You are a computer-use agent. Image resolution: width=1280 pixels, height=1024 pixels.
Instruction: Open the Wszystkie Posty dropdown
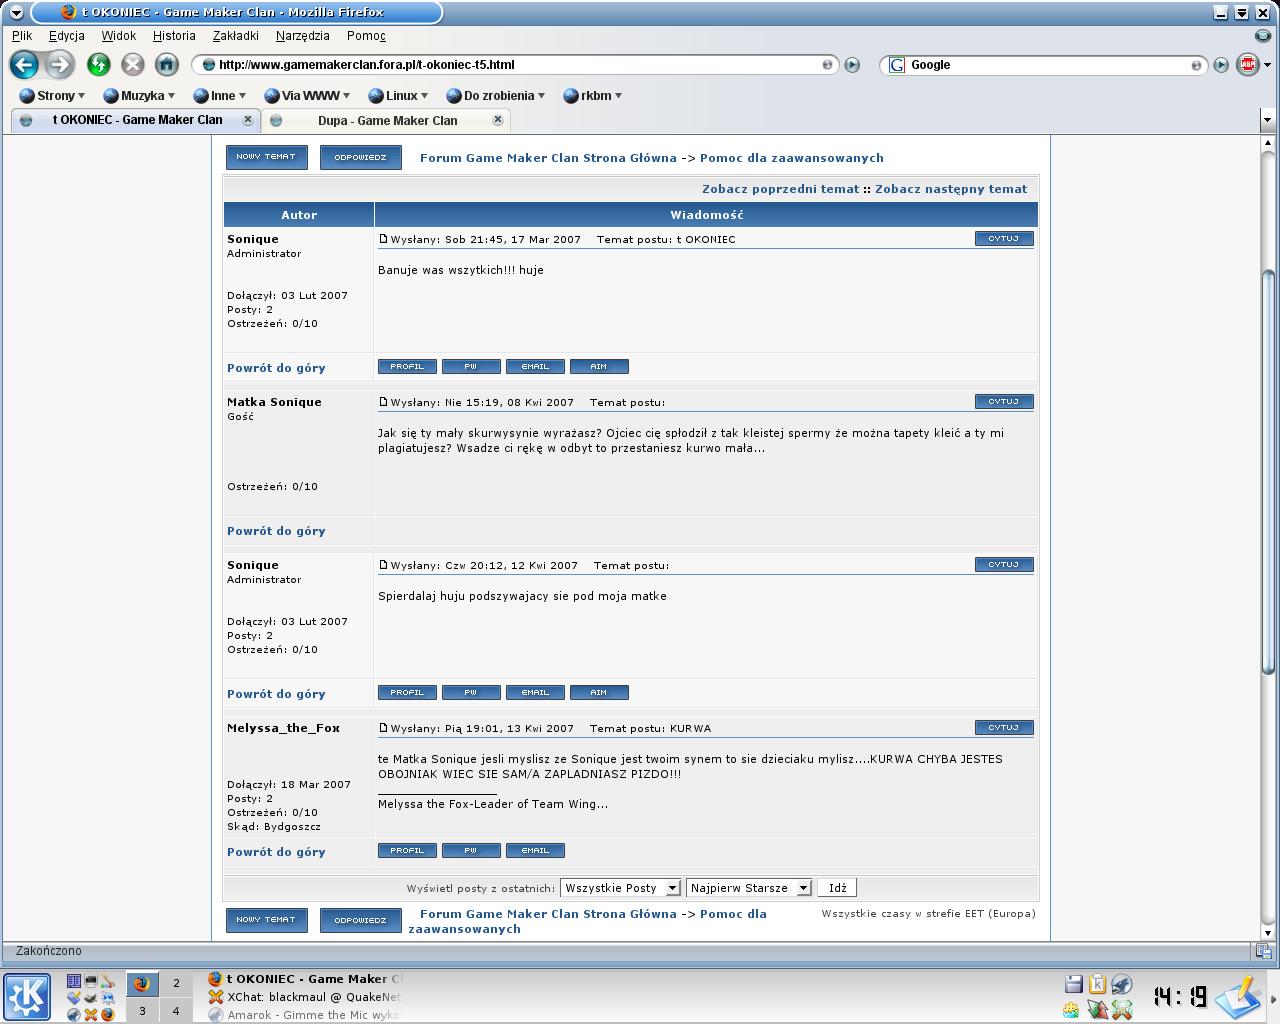(620, 888)
